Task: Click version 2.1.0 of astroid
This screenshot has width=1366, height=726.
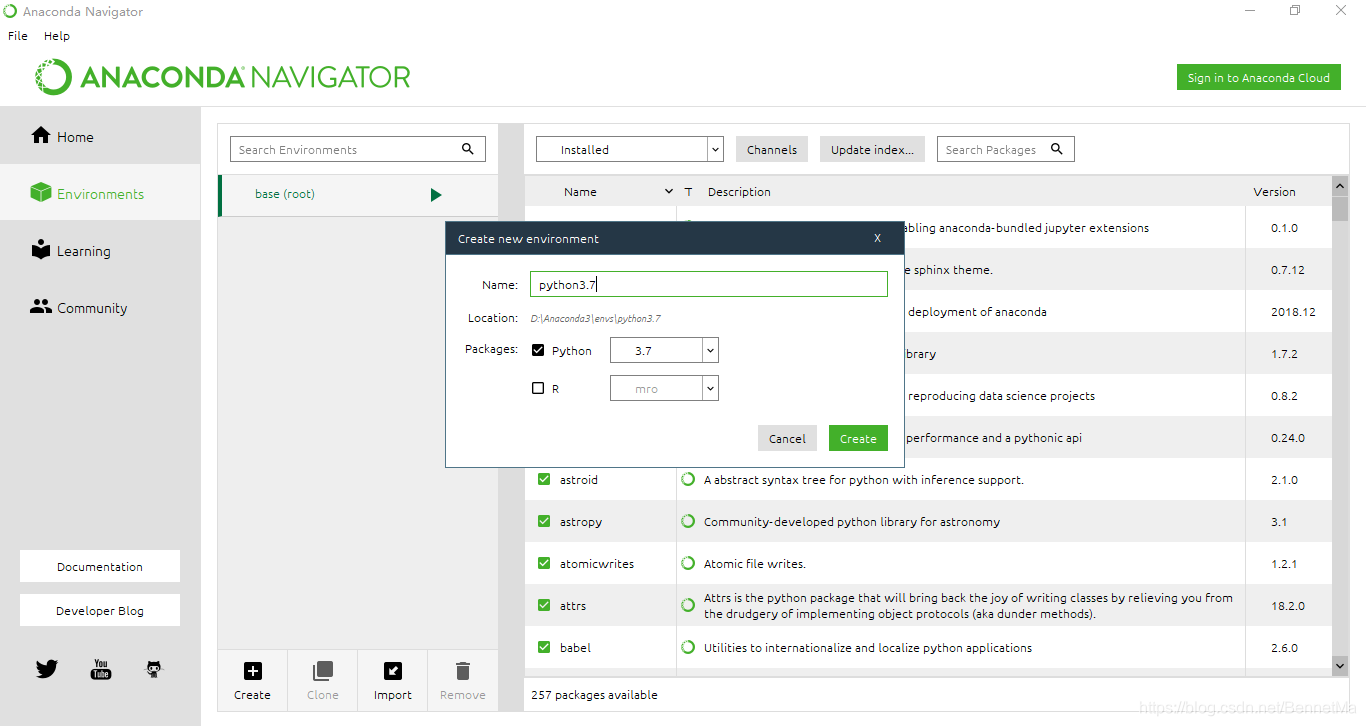Action: pyautogui.click(x=1284, y=480)
